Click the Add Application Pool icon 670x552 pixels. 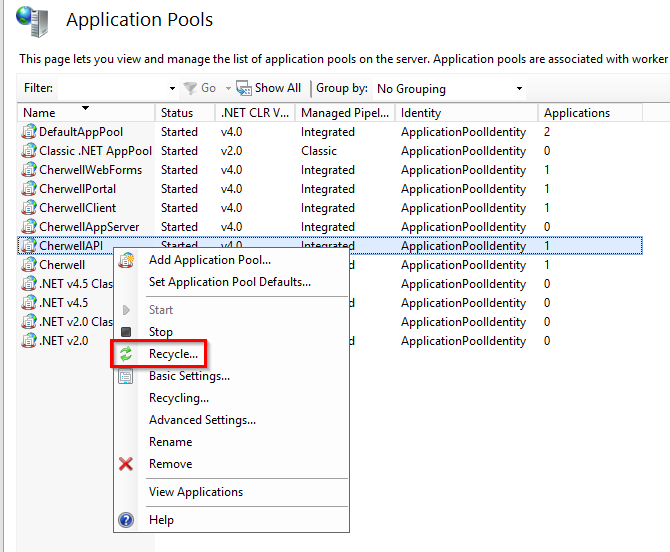126,260
